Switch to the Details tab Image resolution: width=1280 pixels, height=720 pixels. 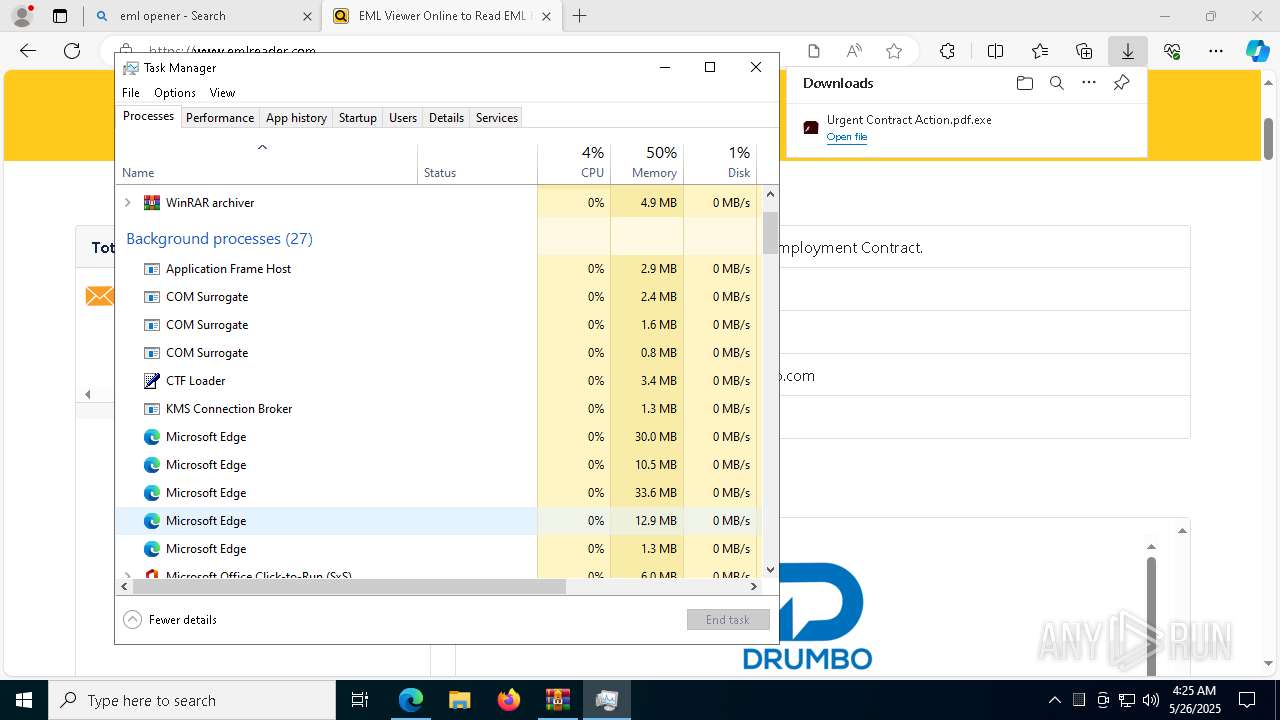click(446, 117)
